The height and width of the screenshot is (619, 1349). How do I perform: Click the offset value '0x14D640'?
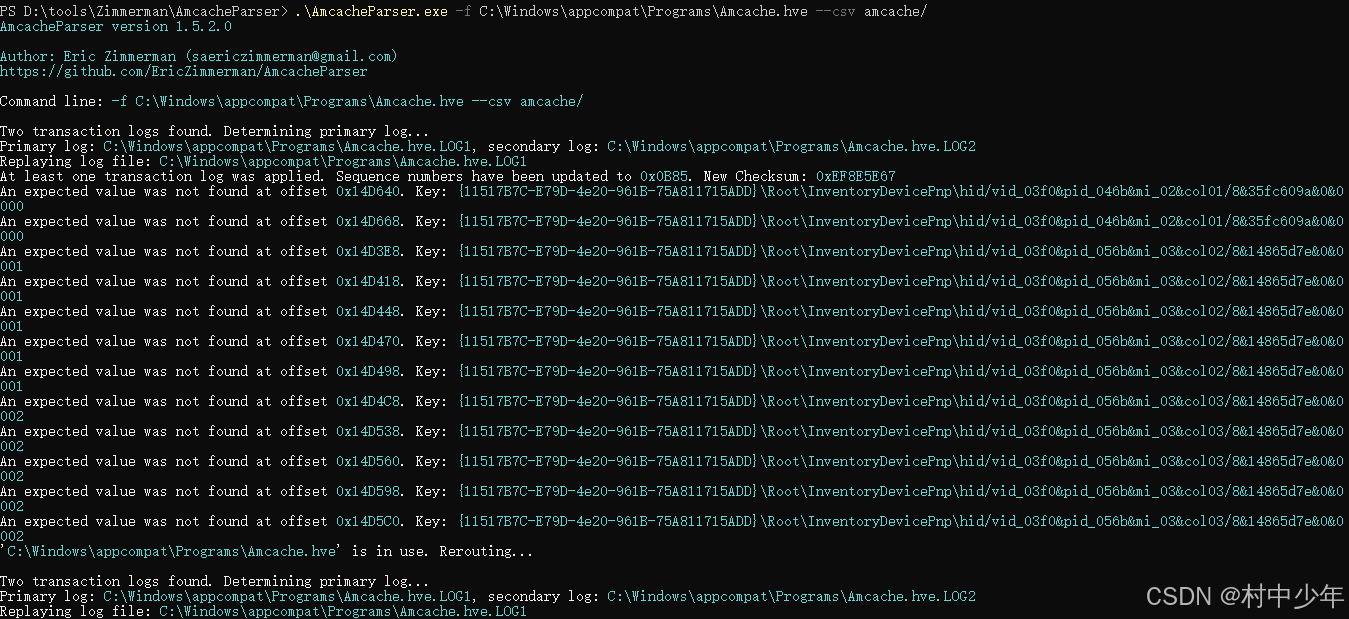pos(368,192)
